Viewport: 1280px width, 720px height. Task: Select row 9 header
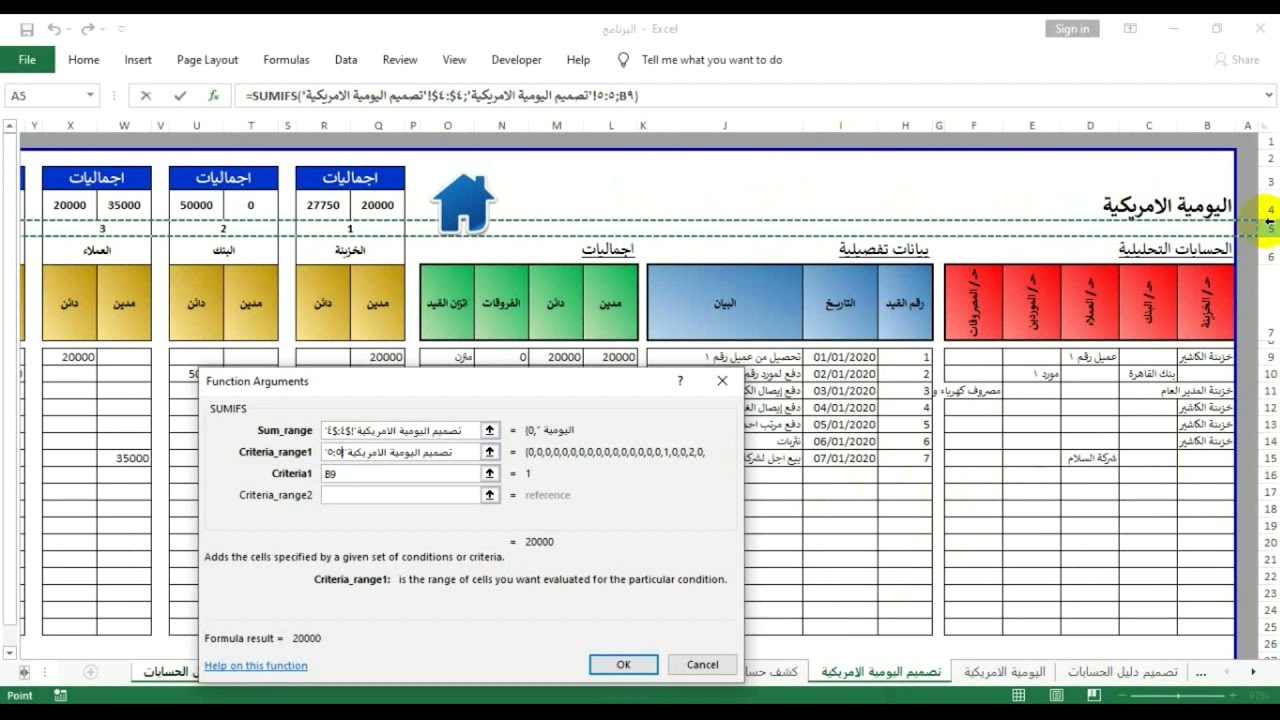pos(1271,357)
